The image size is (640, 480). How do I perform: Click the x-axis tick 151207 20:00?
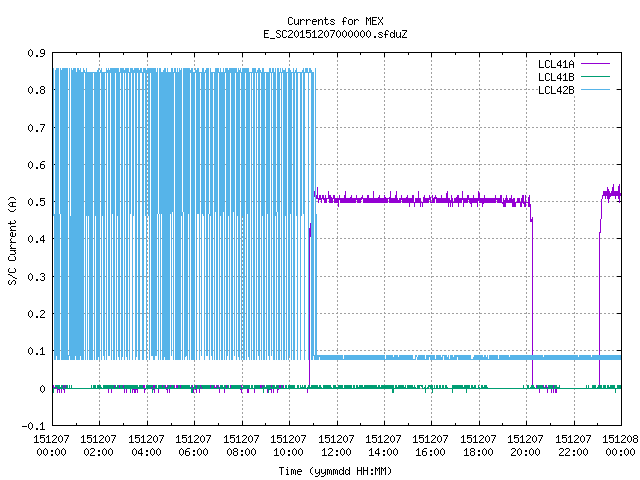tap(526, 445)
